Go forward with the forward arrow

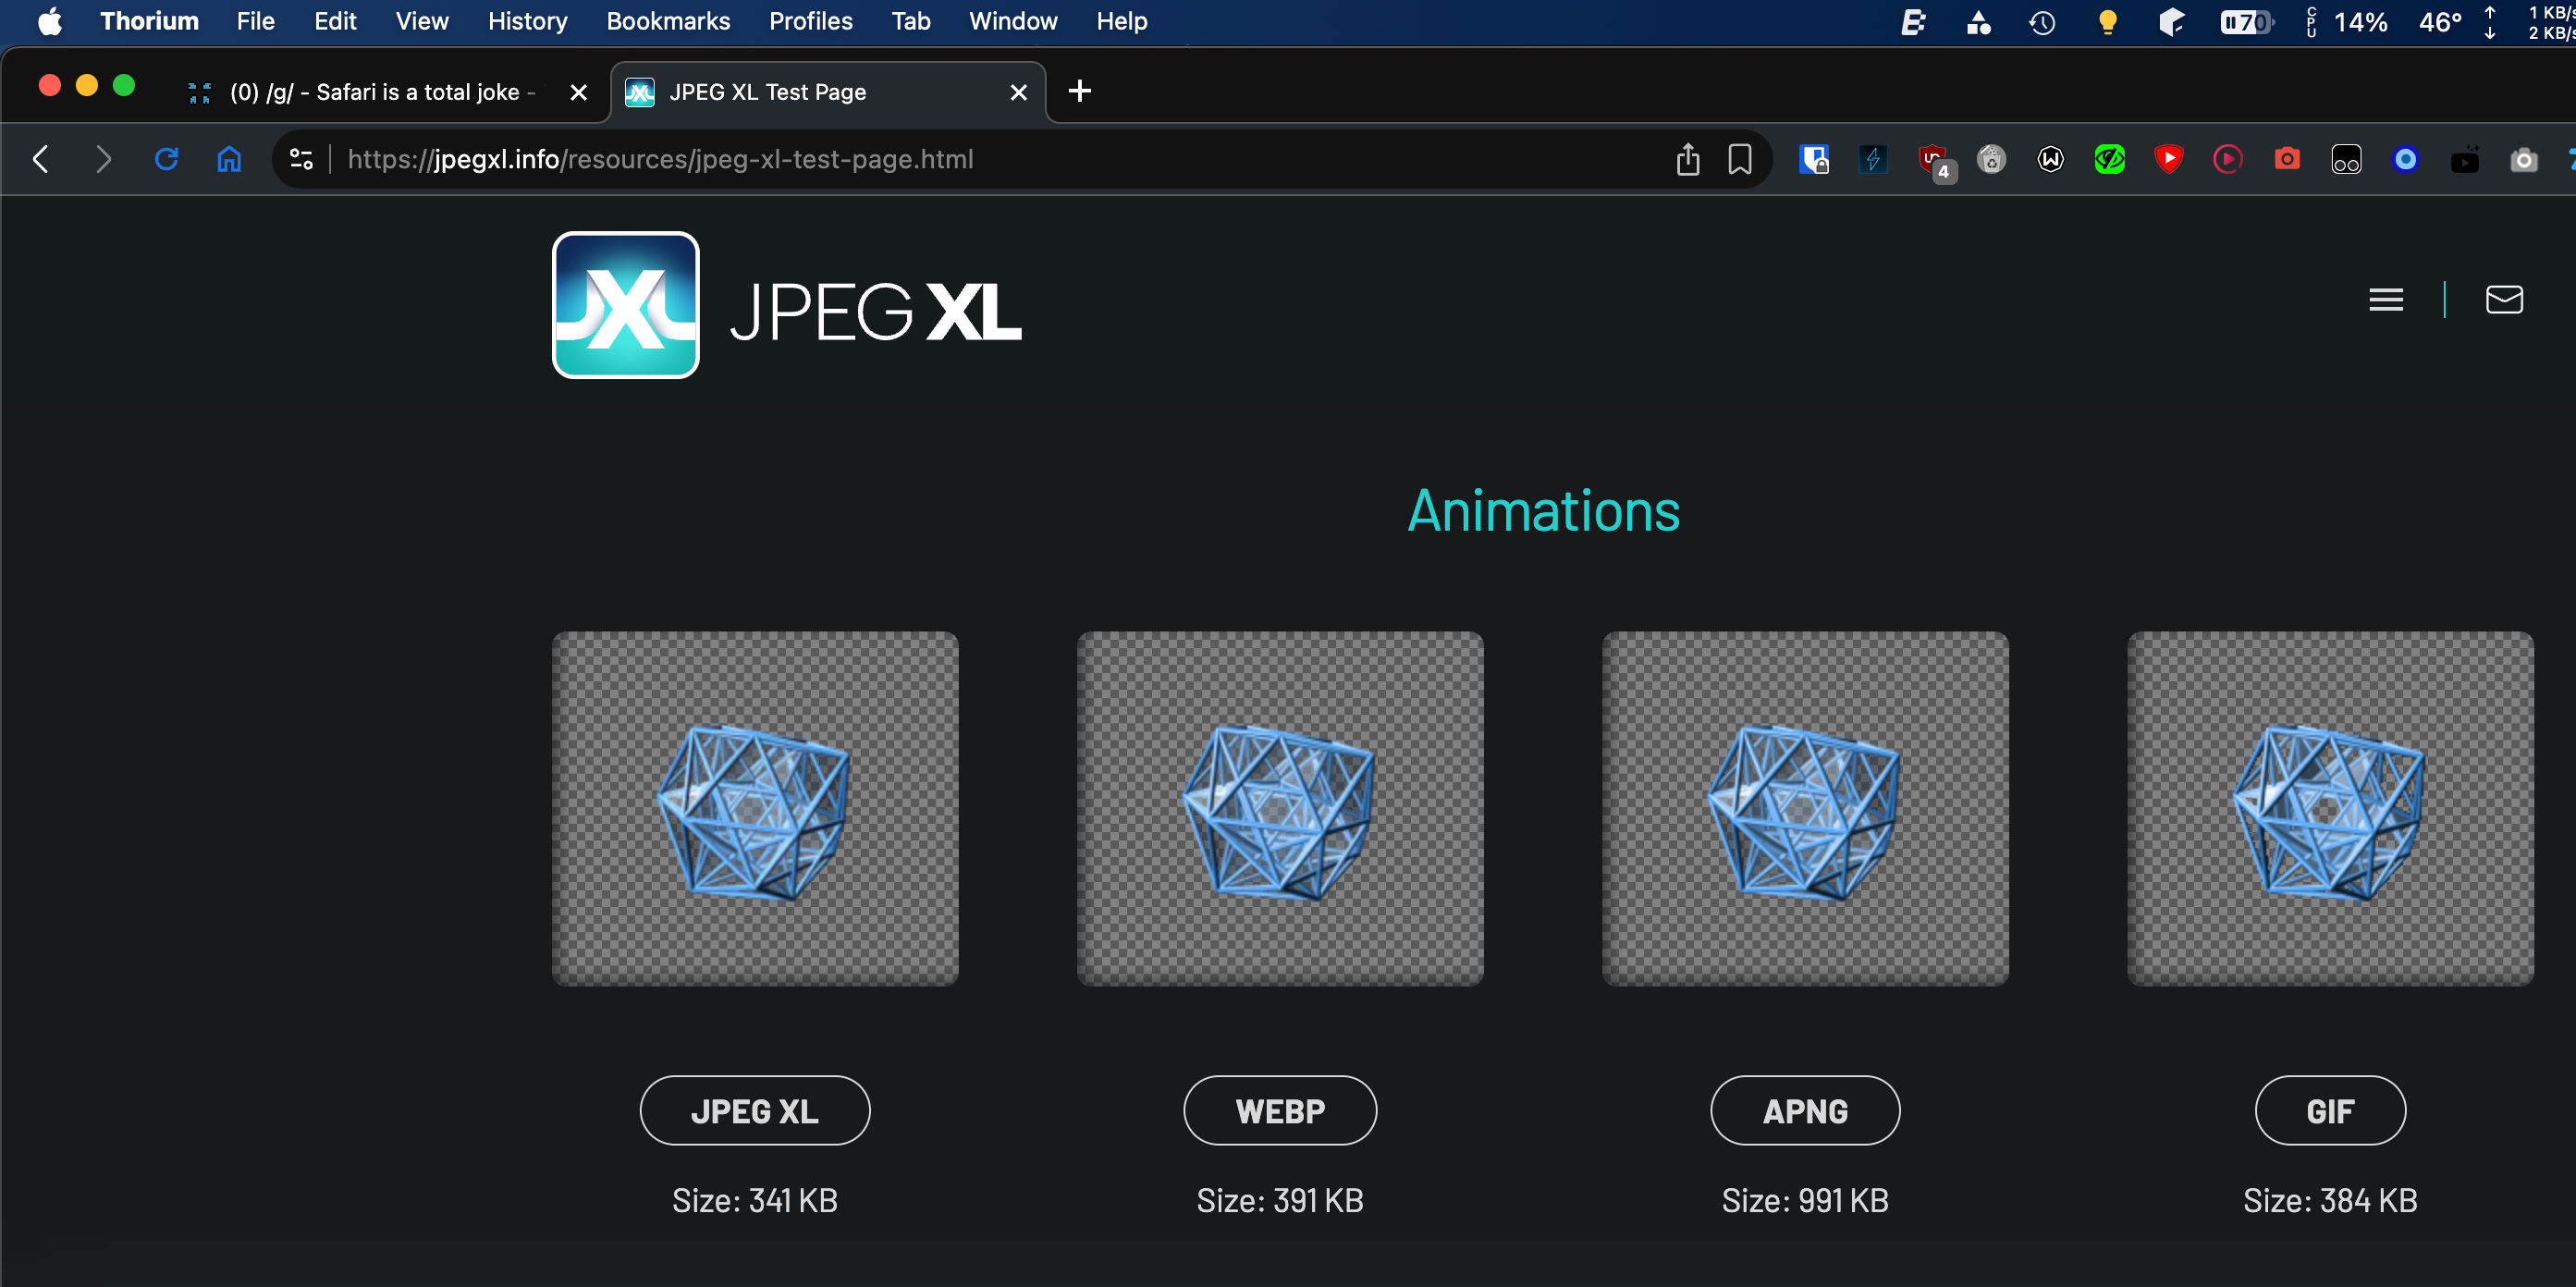click(103, 159)
